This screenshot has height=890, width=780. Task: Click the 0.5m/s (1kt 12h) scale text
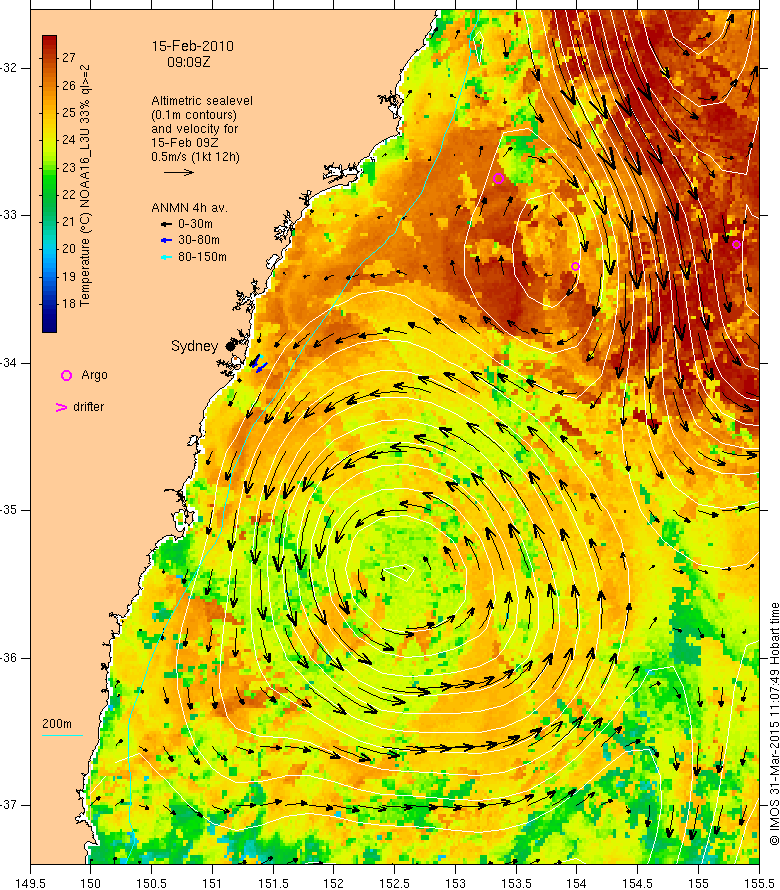point(195,157)
